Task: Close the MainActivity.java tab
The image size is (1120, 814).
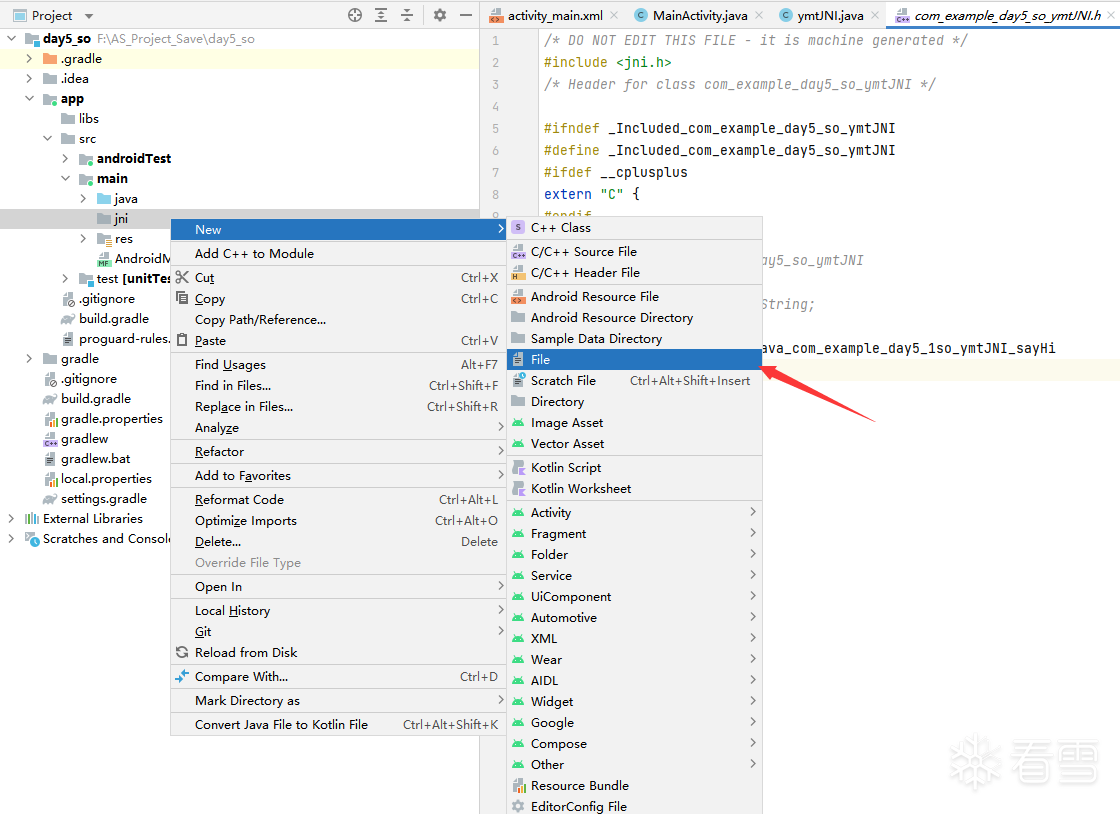Action: click(759, 15)
